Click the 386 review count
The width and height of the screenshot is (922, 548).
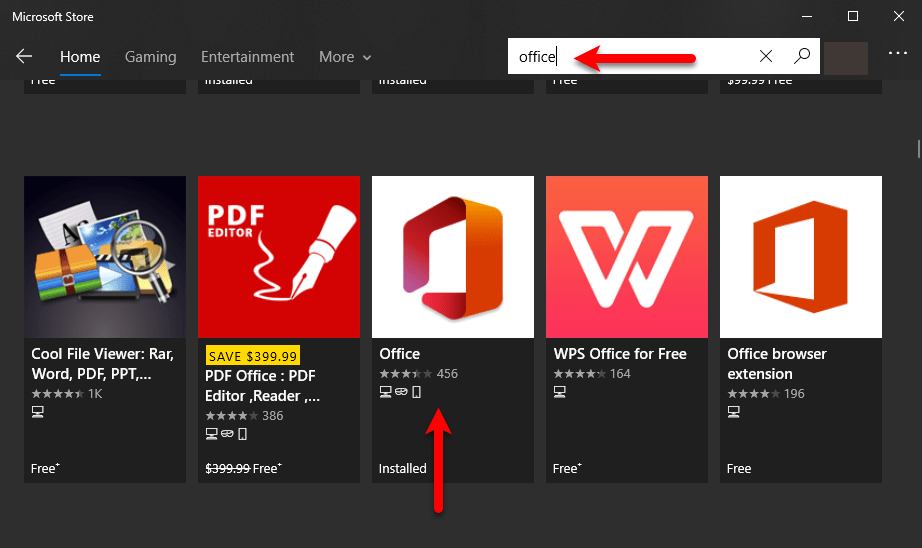pyautogui.click(x=273, y=416)
